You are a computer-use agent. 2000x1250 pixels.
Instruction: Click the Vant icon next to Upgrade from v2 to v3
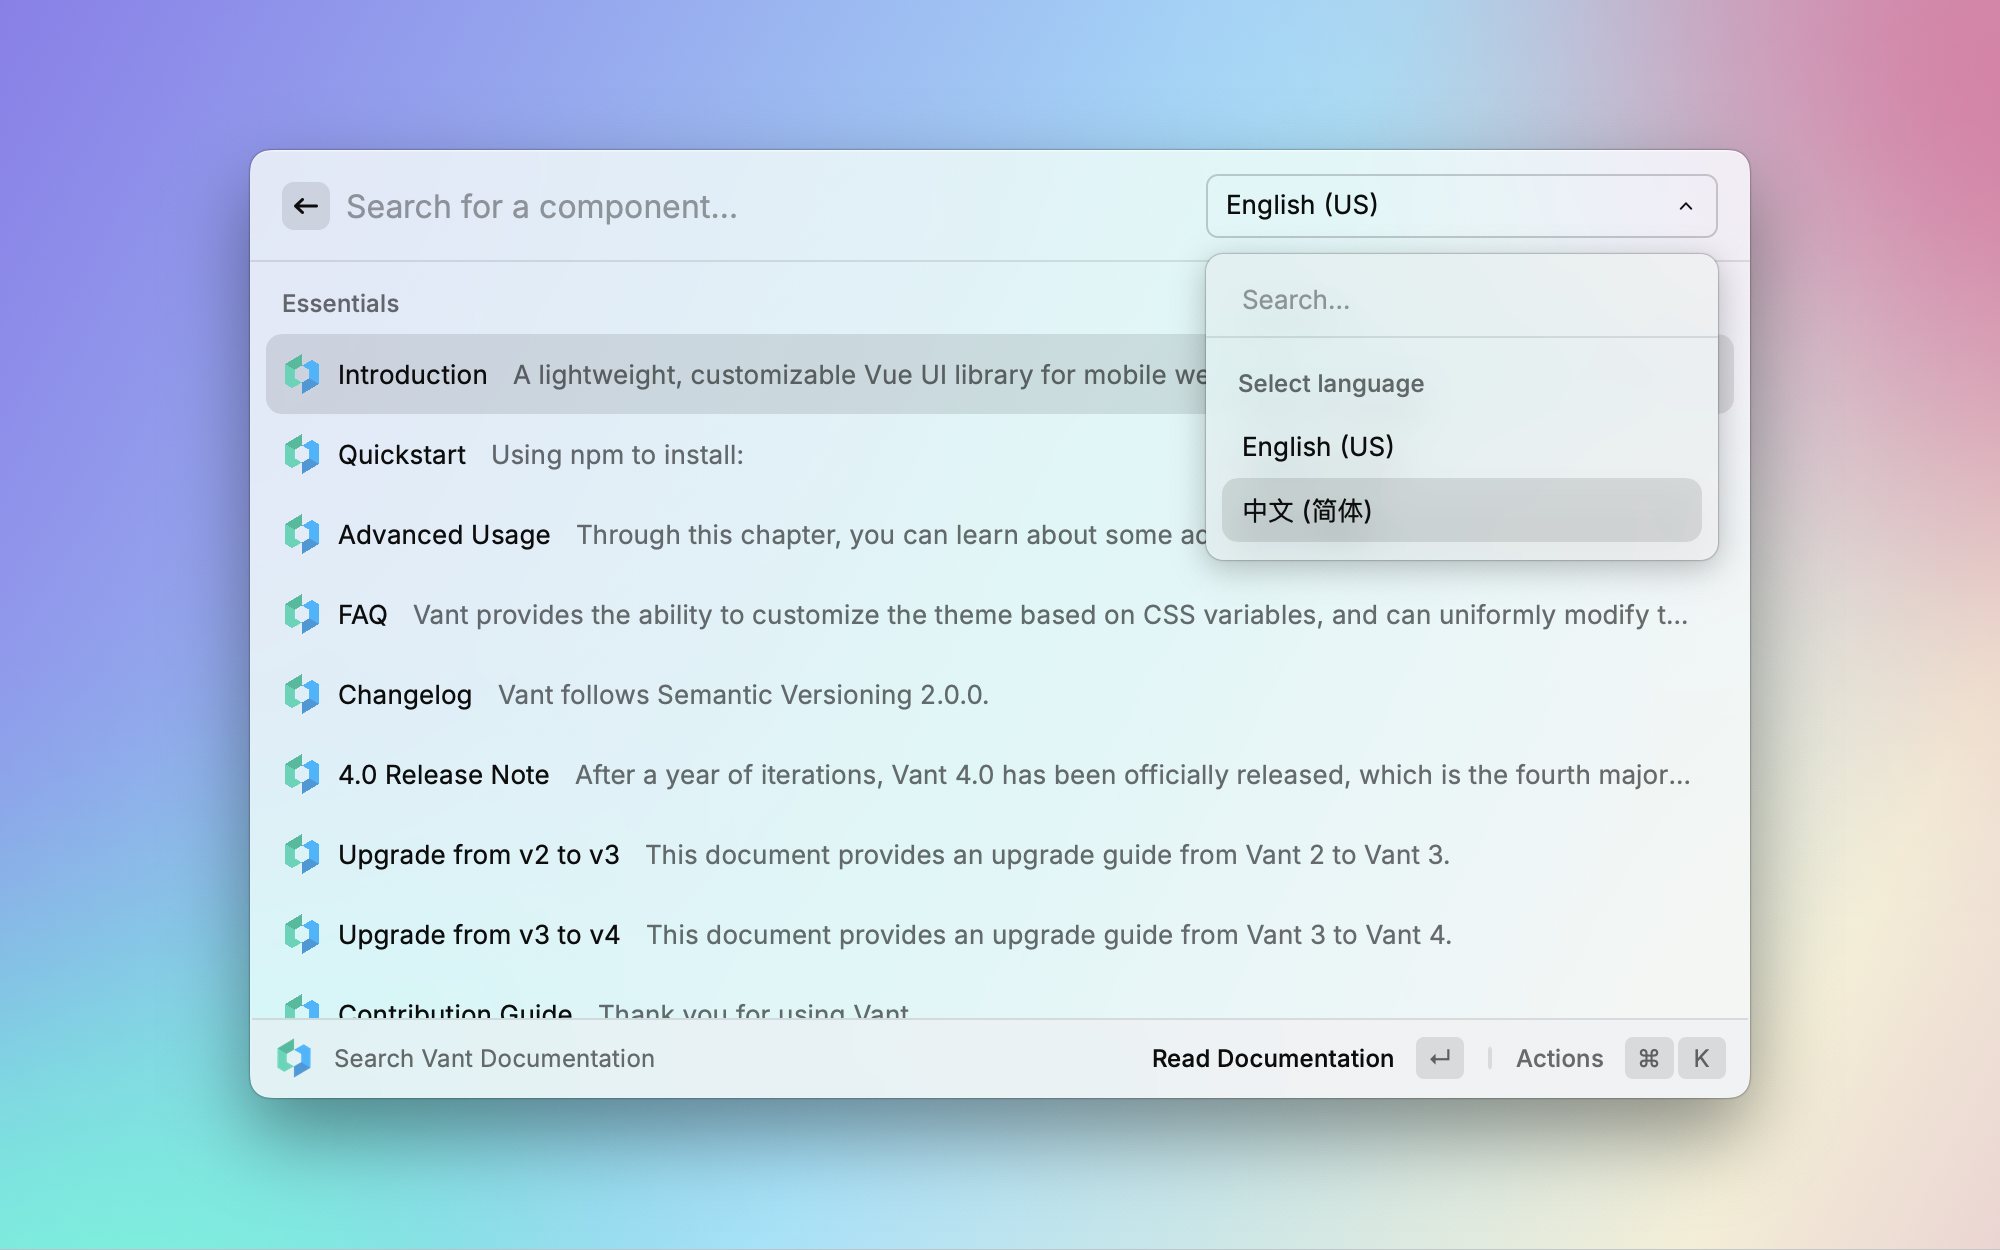point(301,854)
